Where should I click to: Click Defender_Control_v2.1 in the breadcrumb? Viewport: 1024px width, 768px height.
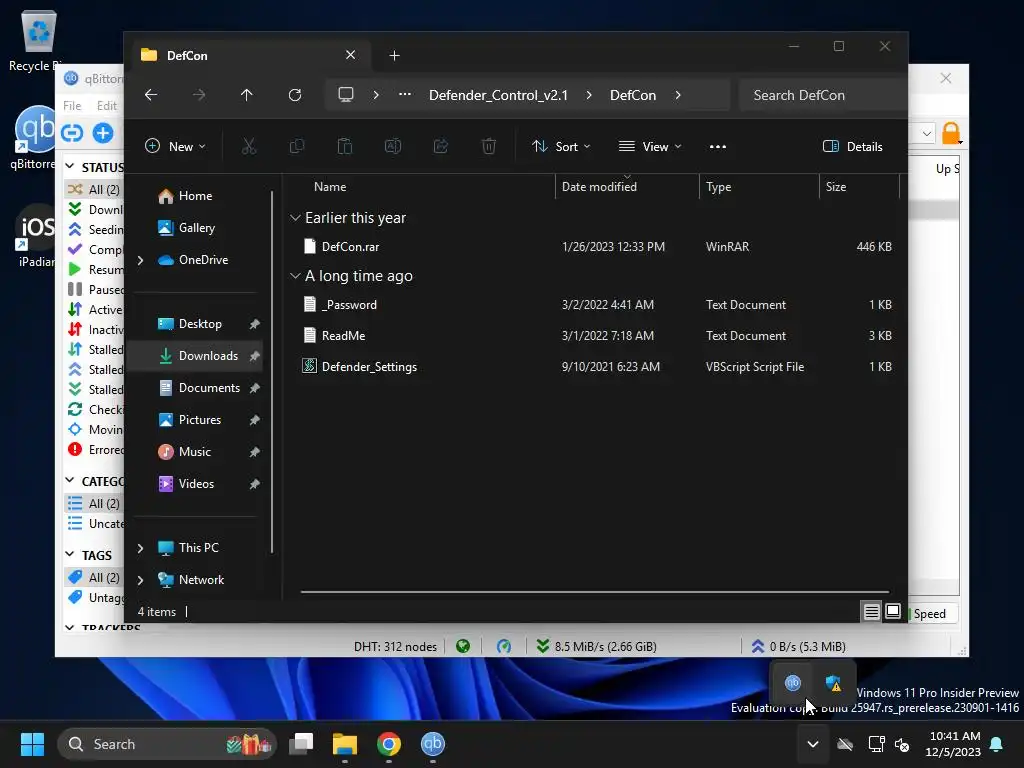click(x=498, y=95)
